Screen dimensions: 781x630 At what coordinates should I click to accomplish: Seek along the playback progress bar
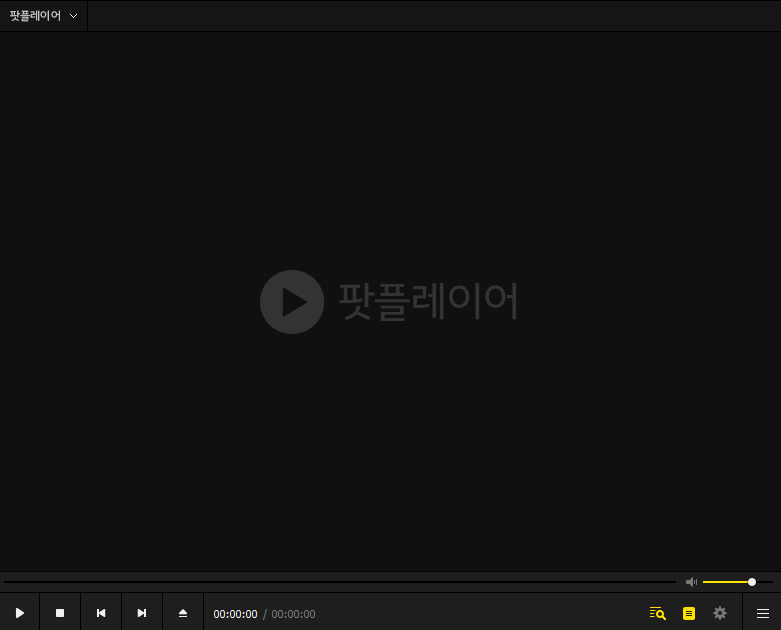[340, 582]
